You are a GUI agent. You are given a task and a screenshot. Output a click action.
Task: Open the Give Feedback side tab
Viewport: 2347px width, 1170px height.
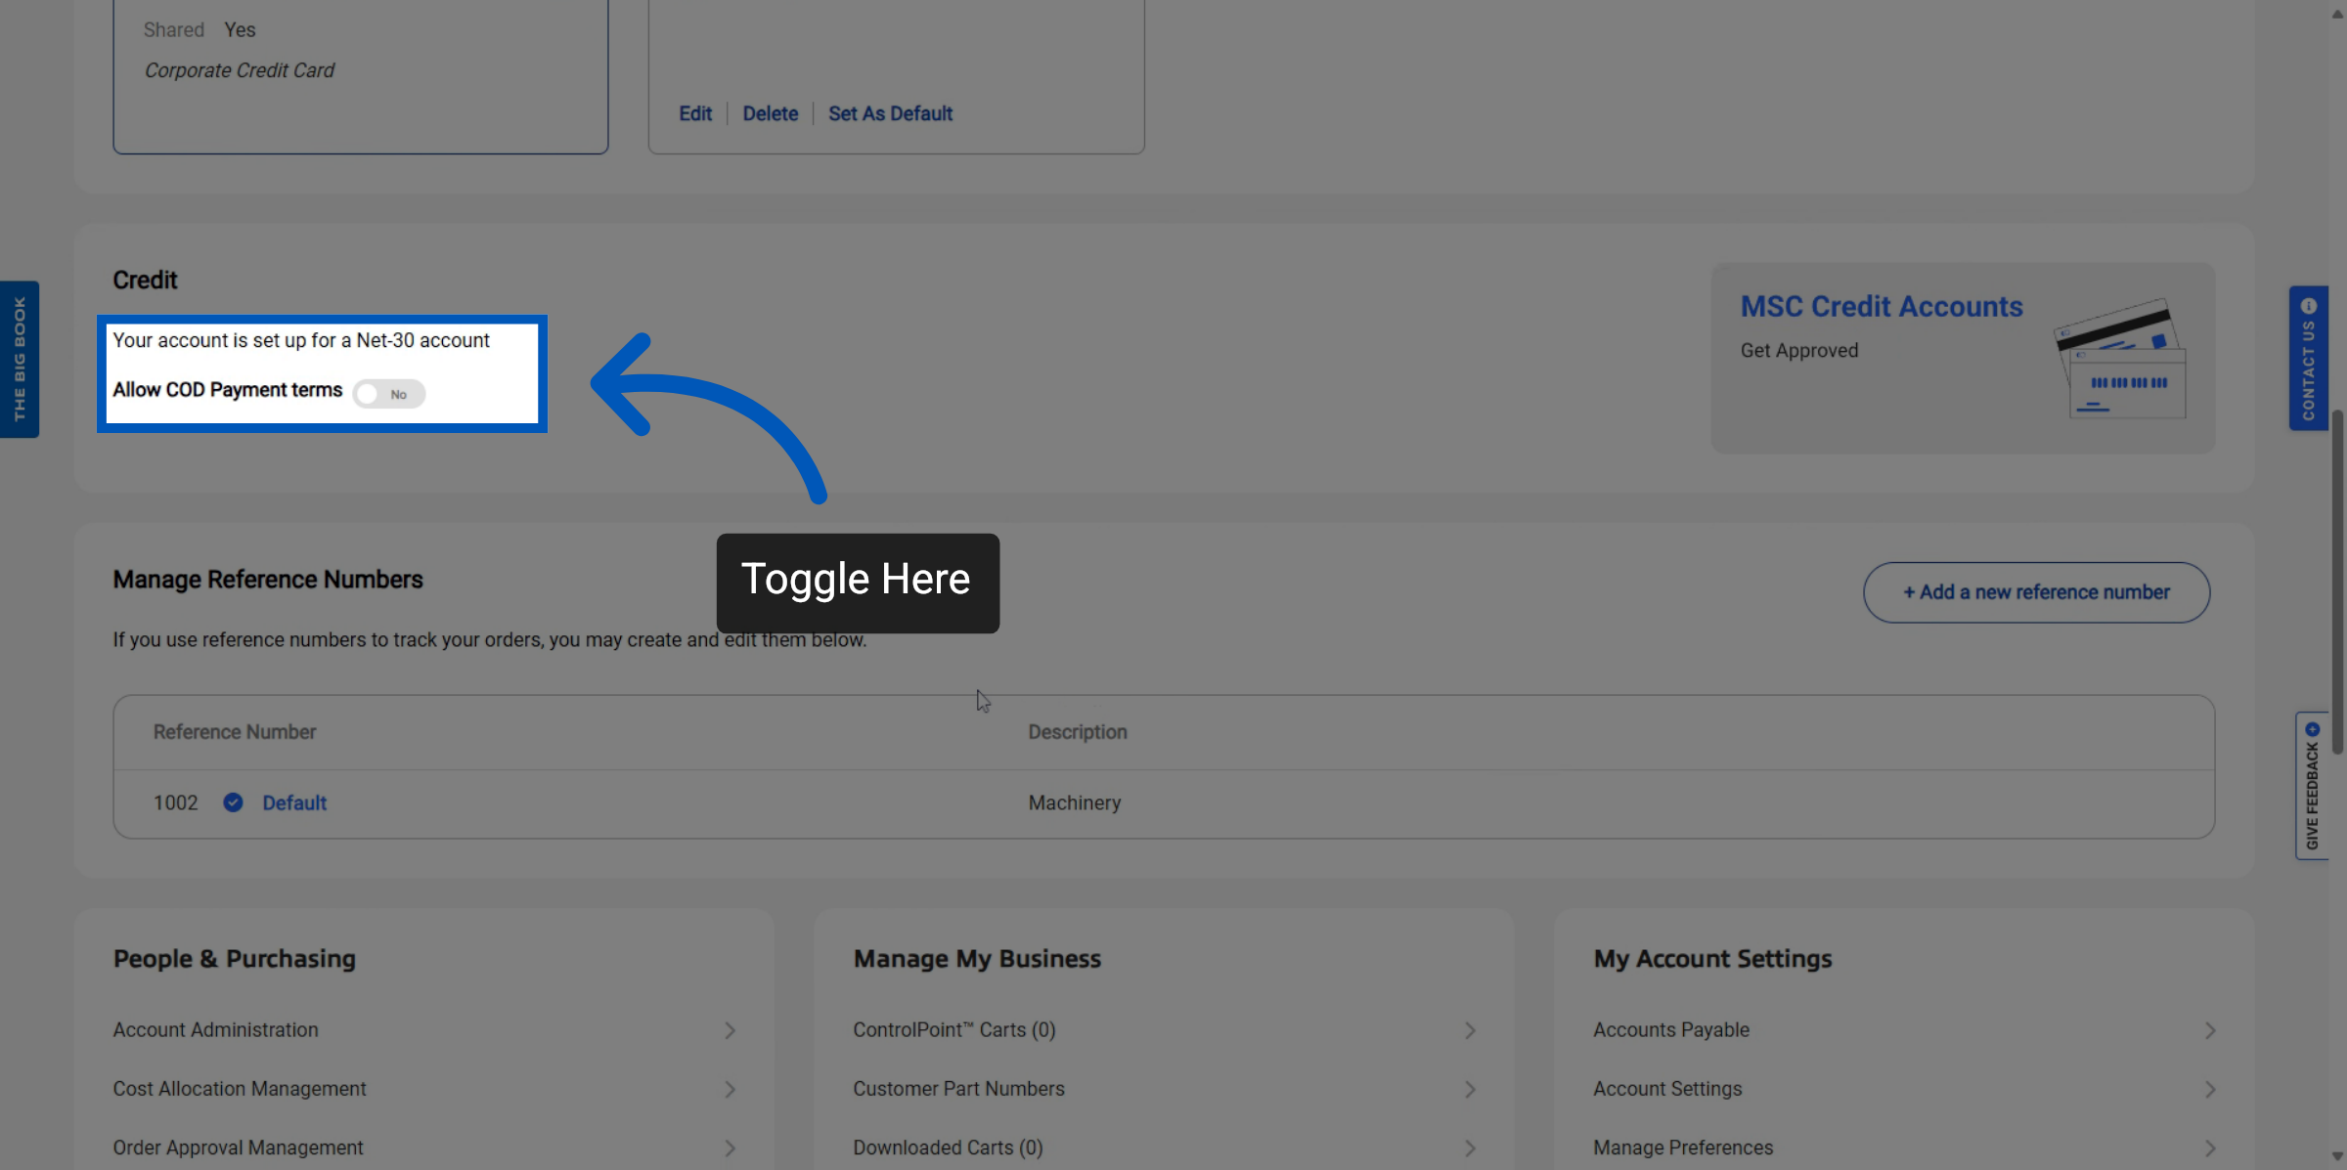[x=2311, y=785]
